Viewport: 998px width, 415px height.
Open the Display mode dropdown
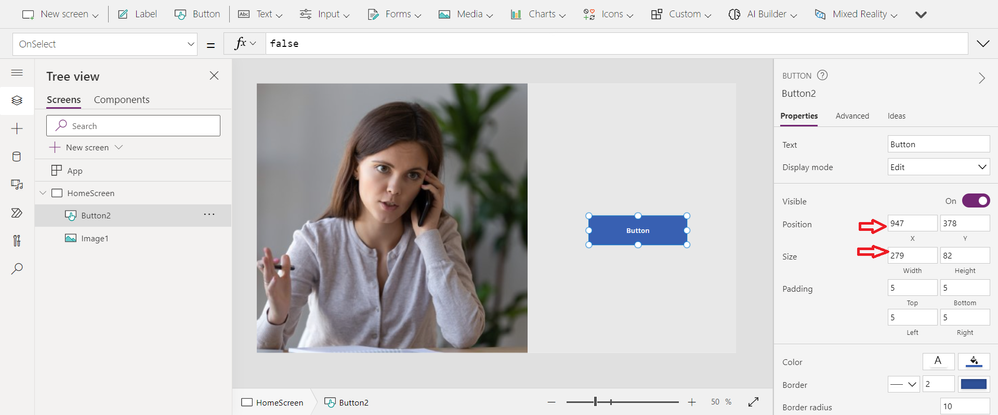coord(939,167)
